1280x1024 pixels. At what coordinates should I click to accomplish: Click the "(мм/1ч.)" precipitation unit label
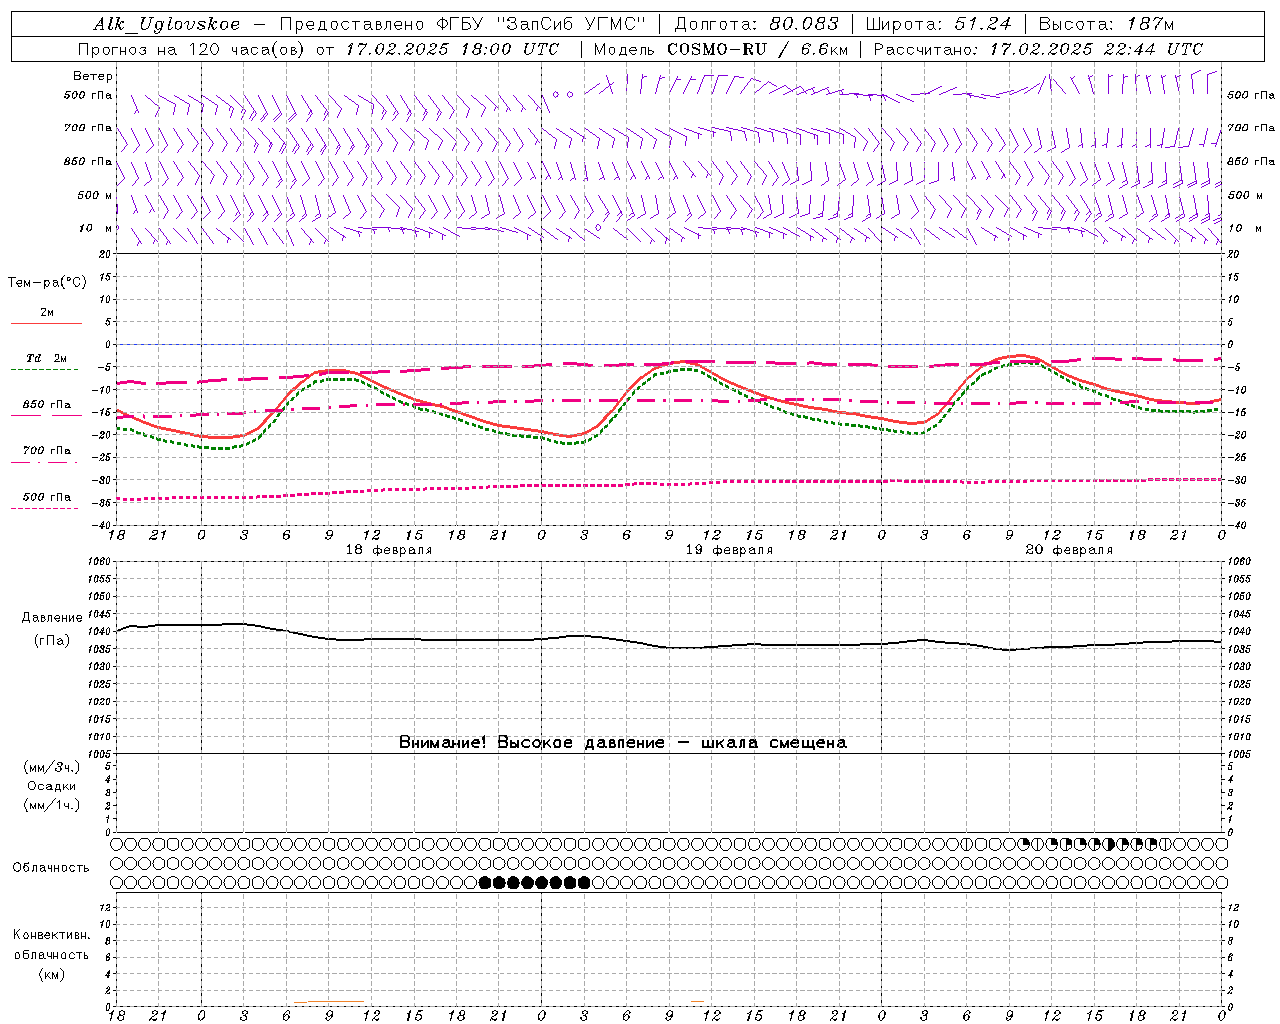[x=52, y=805]
